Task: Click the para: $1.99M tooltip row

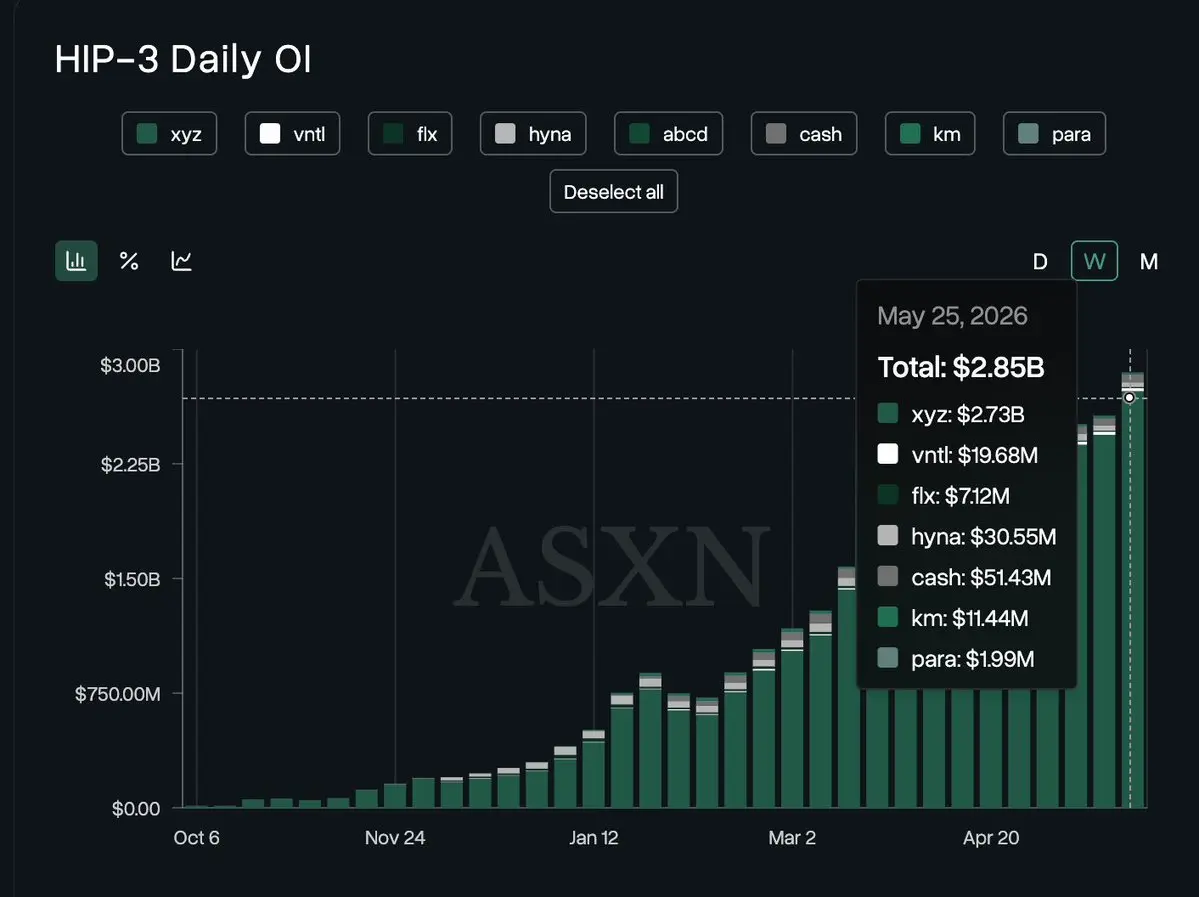Action: (x=956, y=659)
